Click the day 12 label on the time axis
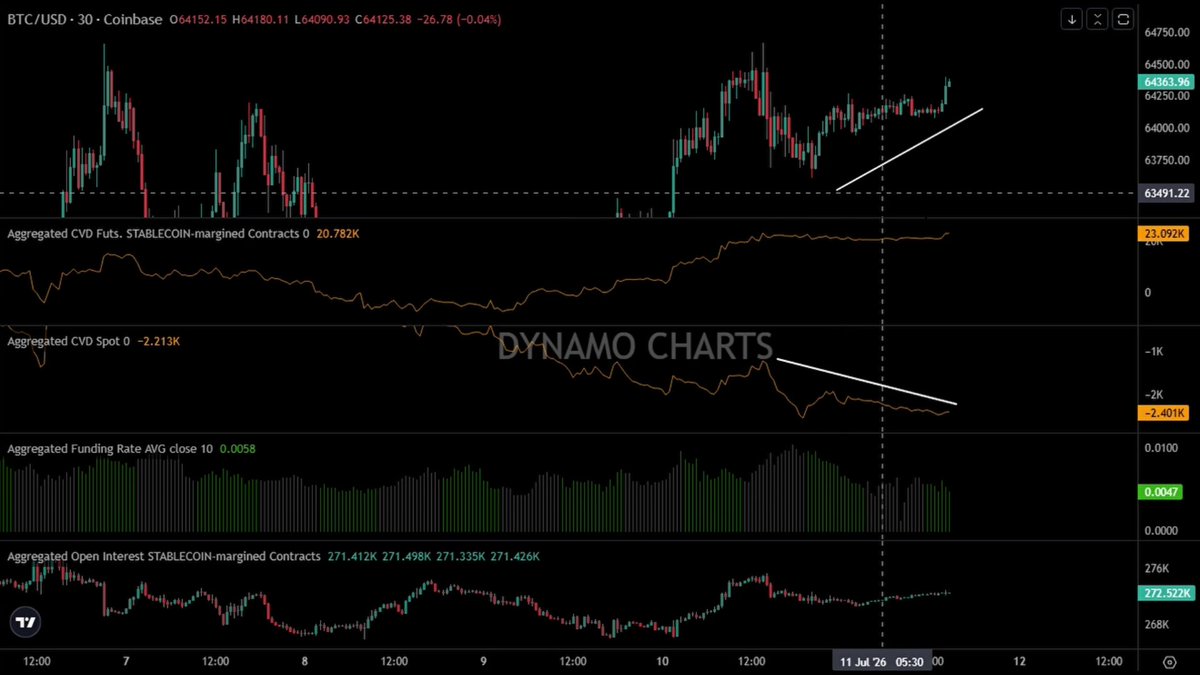The width and height of the screenshot is (1200, 675). point(1020,661)
